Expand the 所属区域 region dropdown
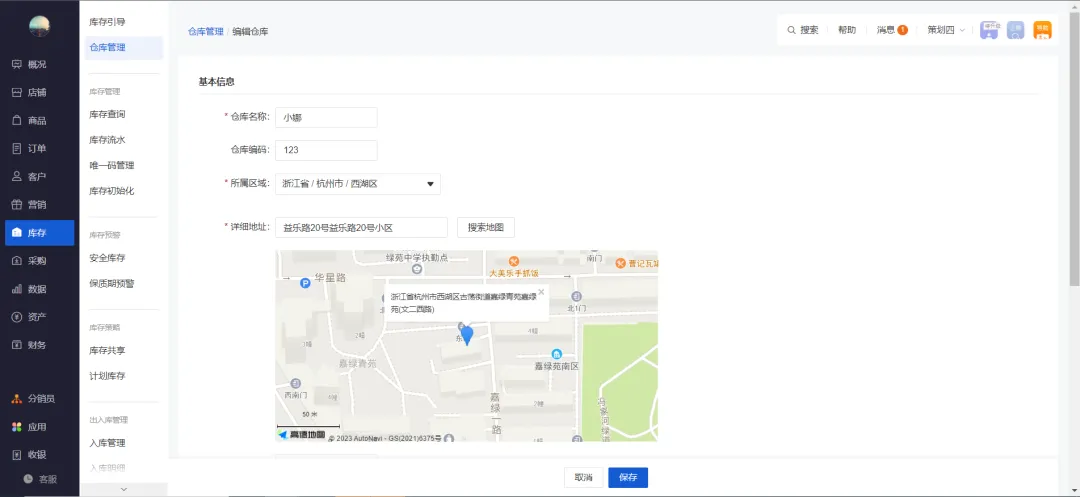The width and height of the screenshot is (1080, 497). click(x=430, y=184)
